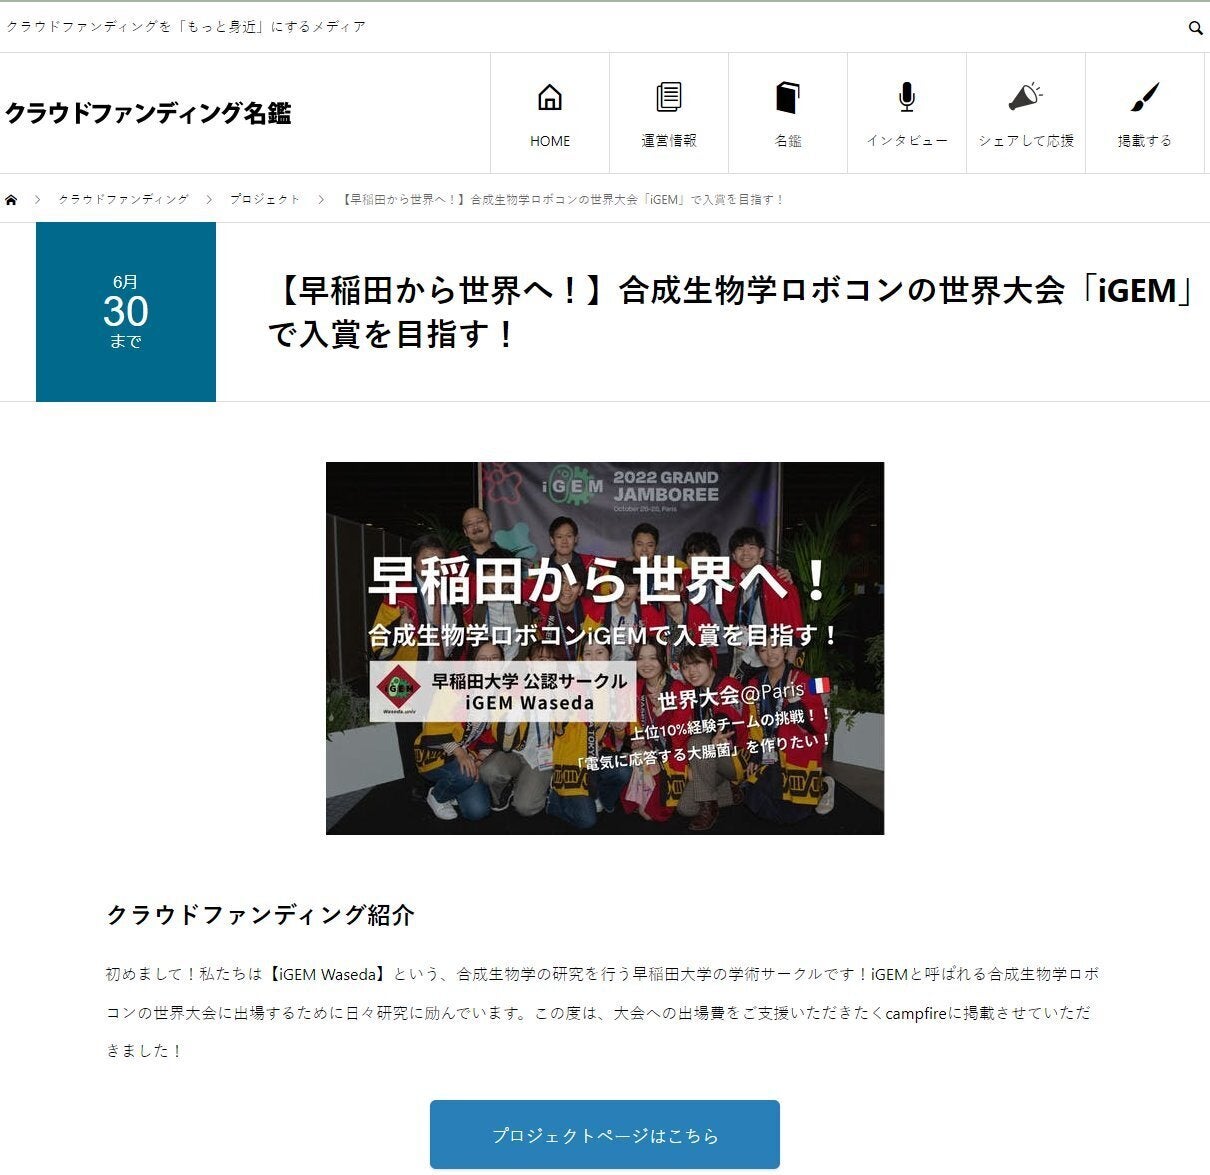
Task: Click the 掲載する paintbrush icon
Action: [x=1144, y=98]
